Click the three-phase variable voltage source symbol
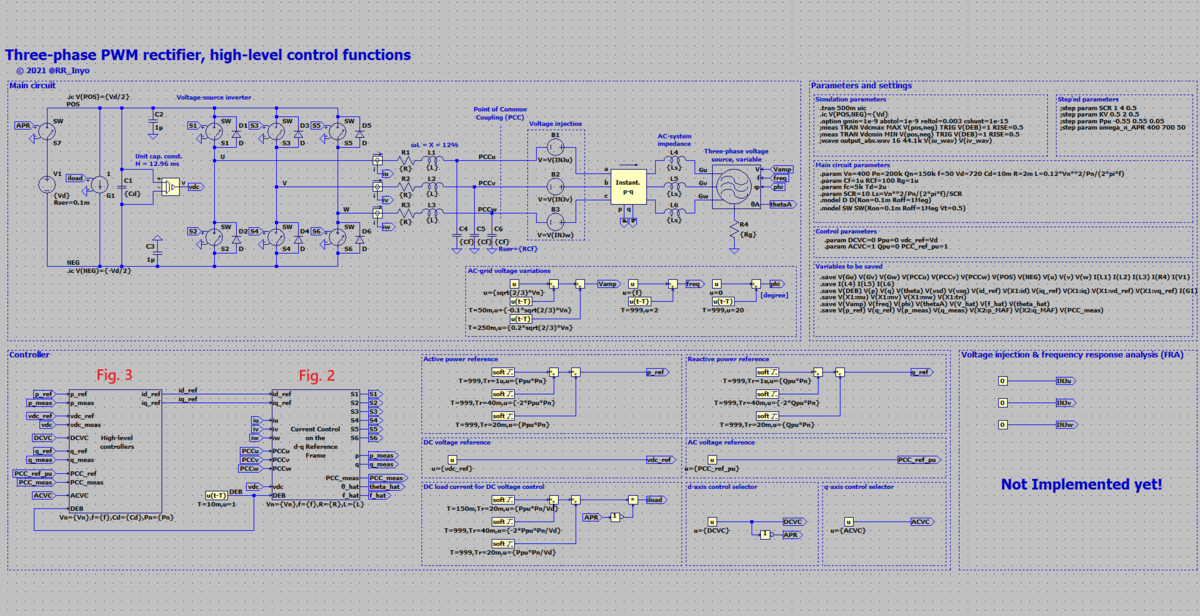1200x616 pixels. pos(735,185)
